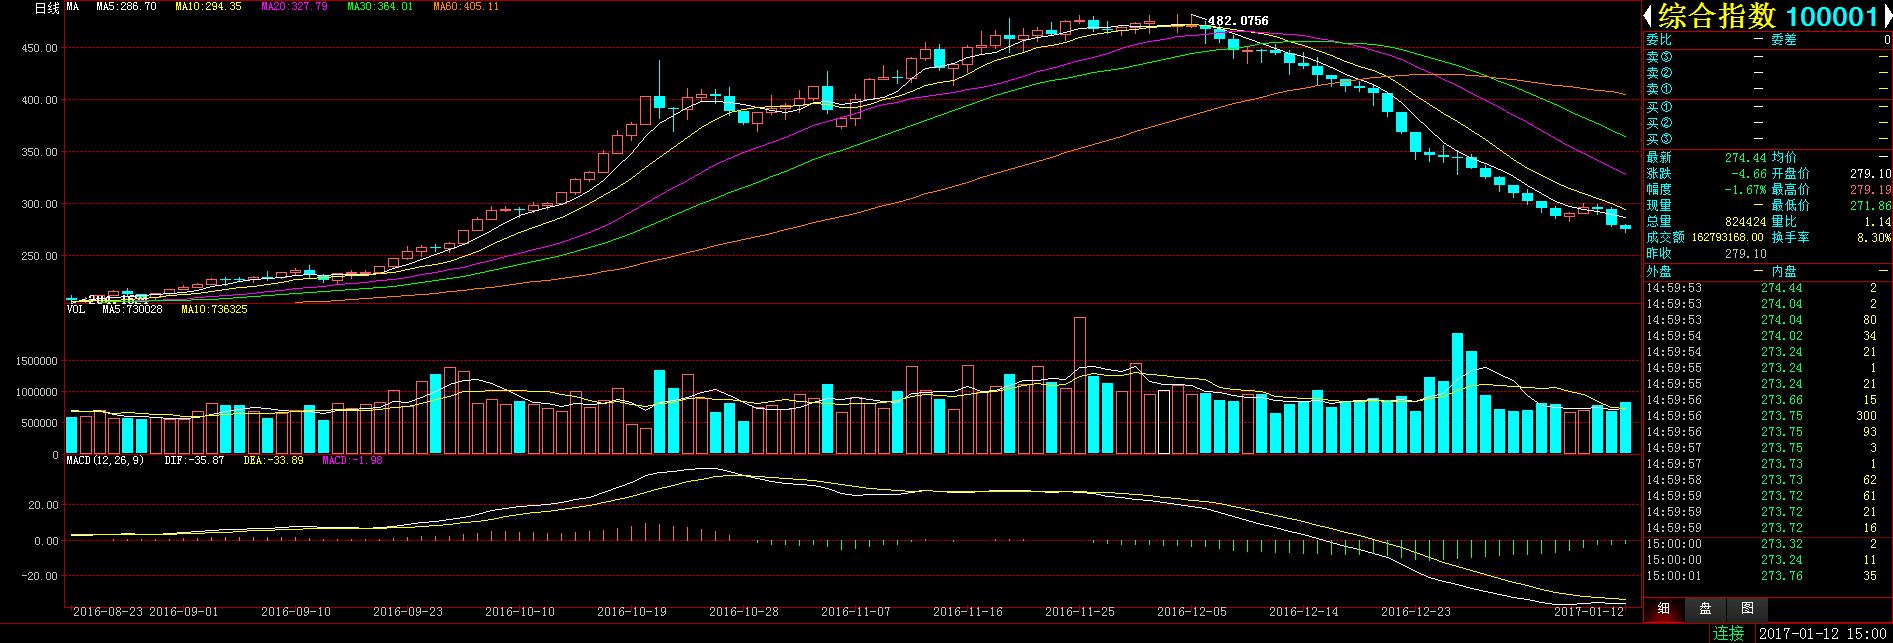The height and width of the screenshot is (643, 1893).
Task: Select the 15:00:01 tick at 273.76
Action: [x=1767, y=576]
